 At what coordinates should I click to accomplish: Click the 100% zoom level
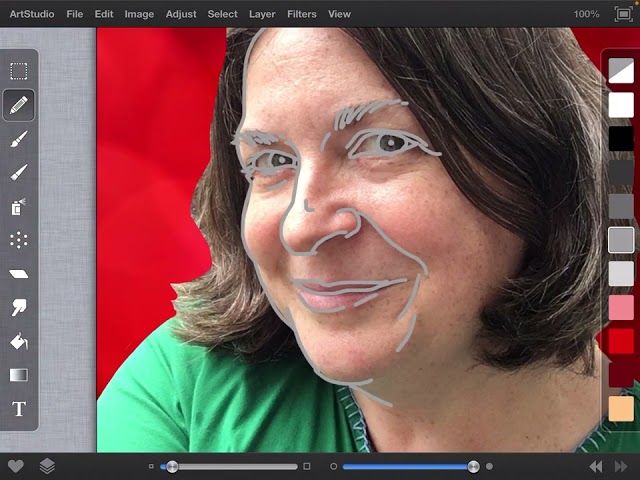tap(586, 14)
